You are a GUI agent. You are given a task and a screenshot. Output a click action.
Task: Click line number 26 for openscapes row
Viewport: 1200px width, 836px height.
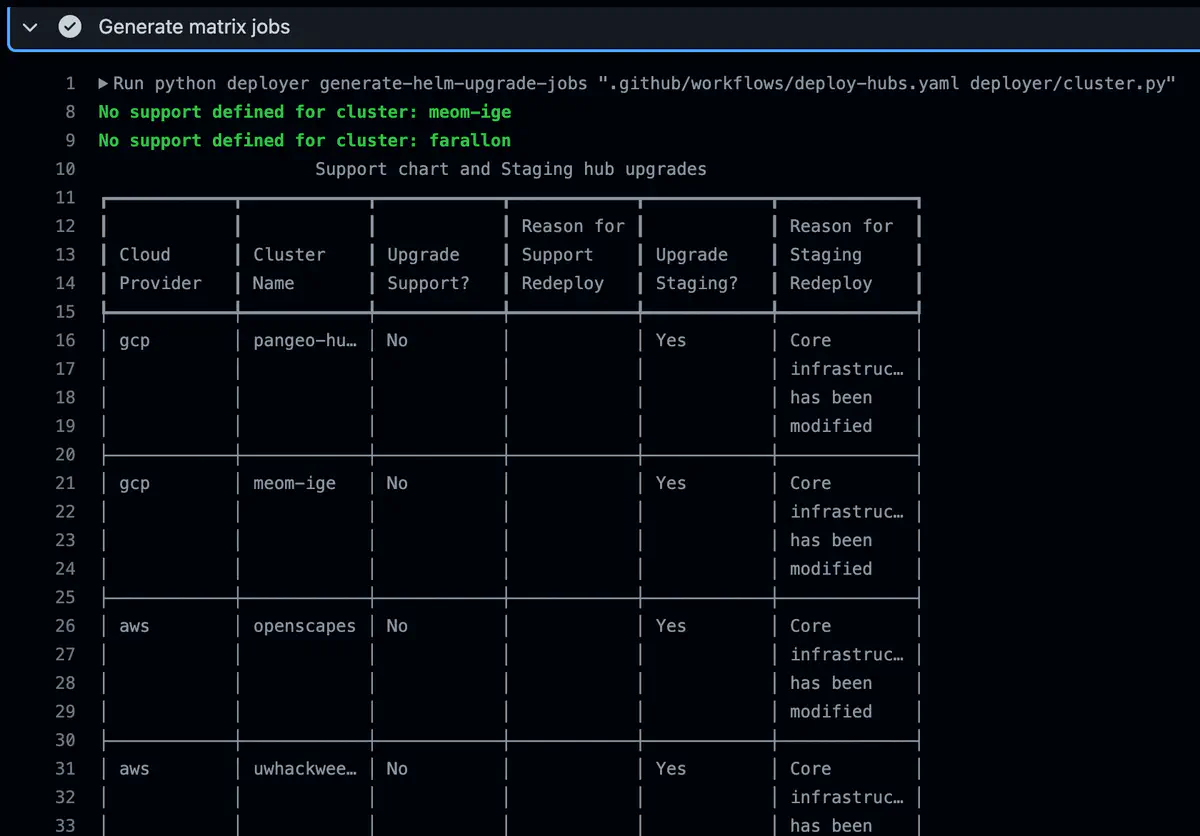click(x=65, y=626)
